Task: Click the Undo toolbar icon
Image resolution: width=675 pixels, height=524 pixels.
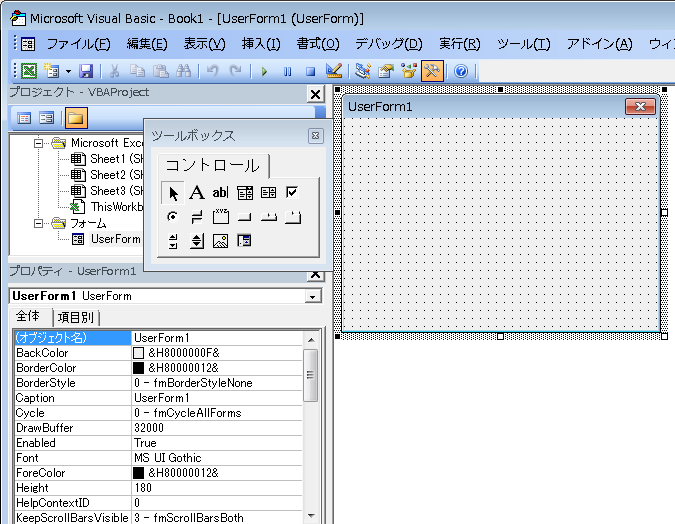Action: tap(212, 71)
